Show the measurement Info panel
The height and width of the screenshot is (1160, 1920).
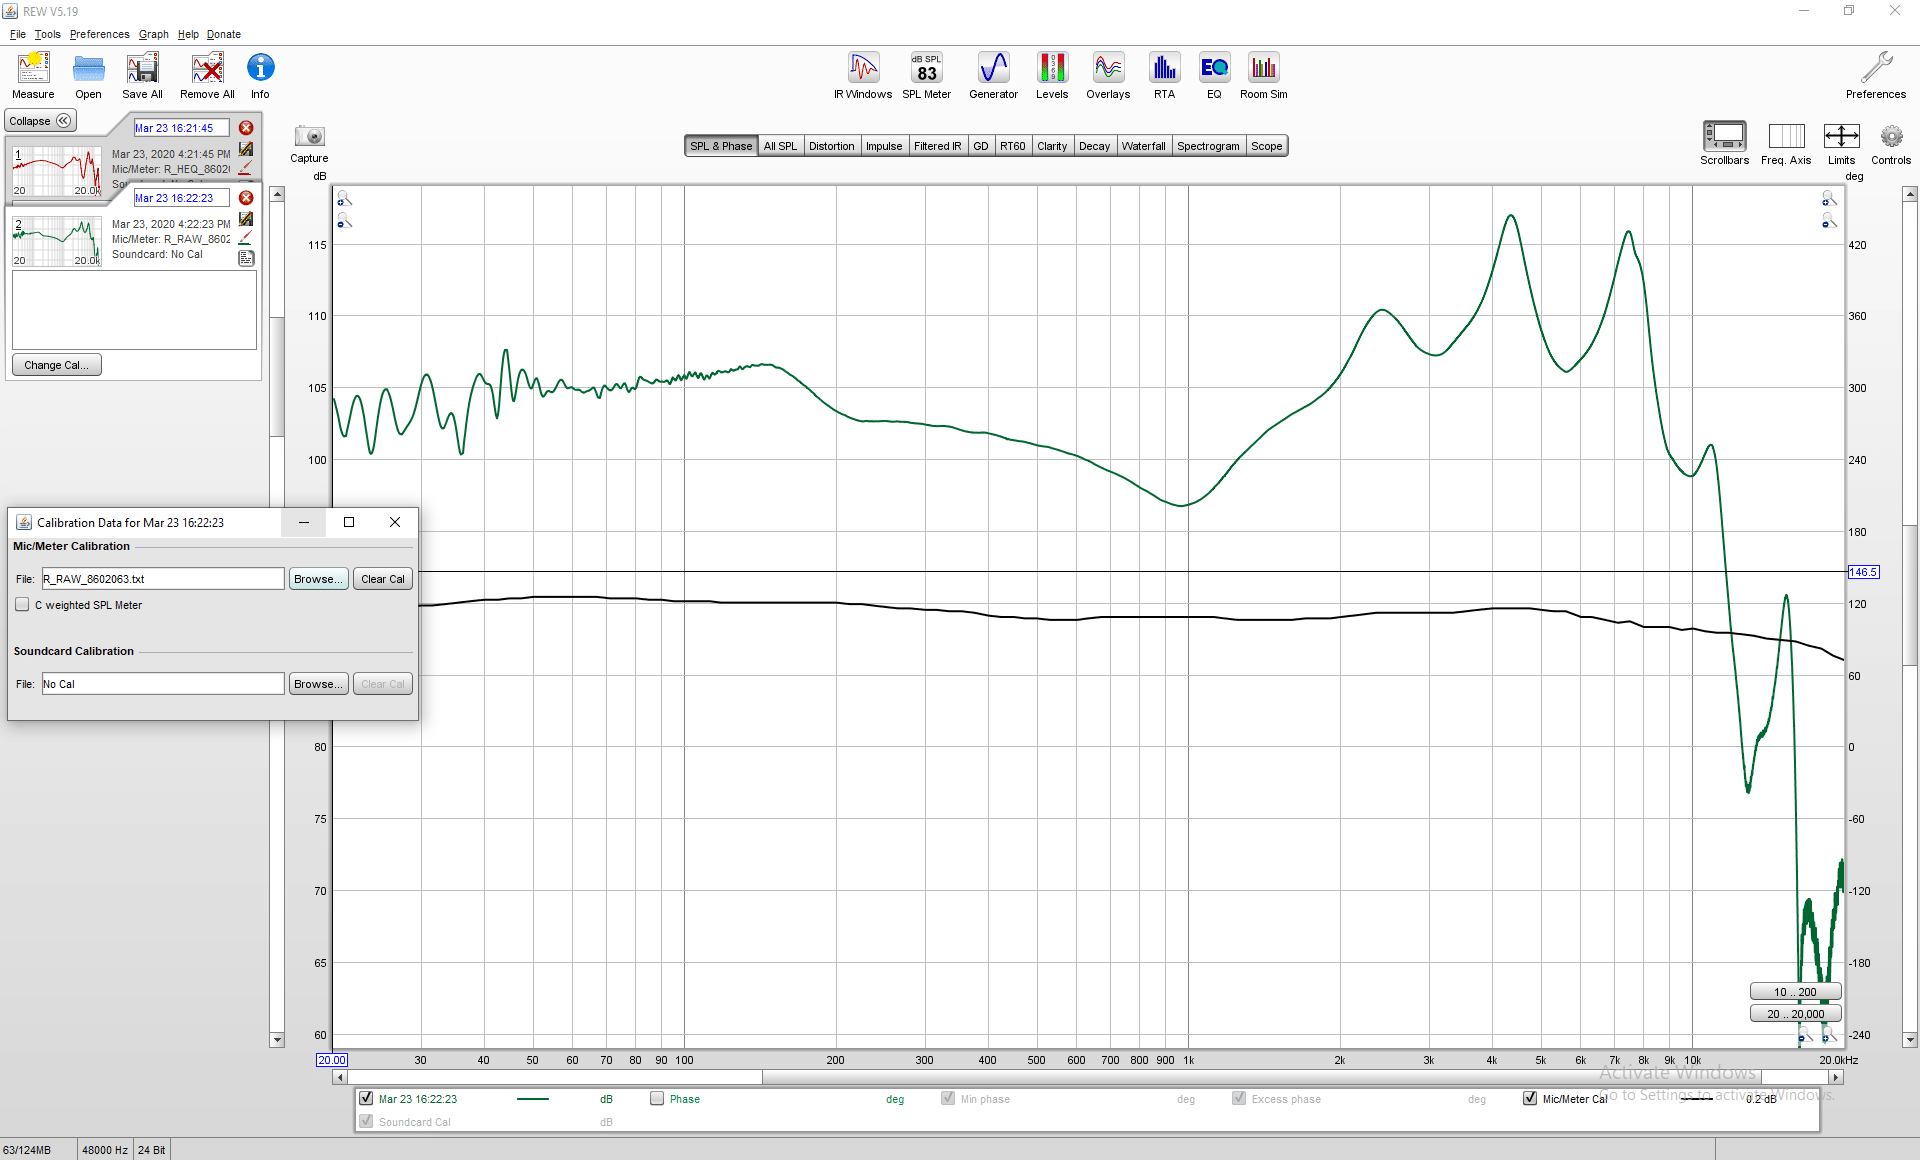(x=260, y=76)
